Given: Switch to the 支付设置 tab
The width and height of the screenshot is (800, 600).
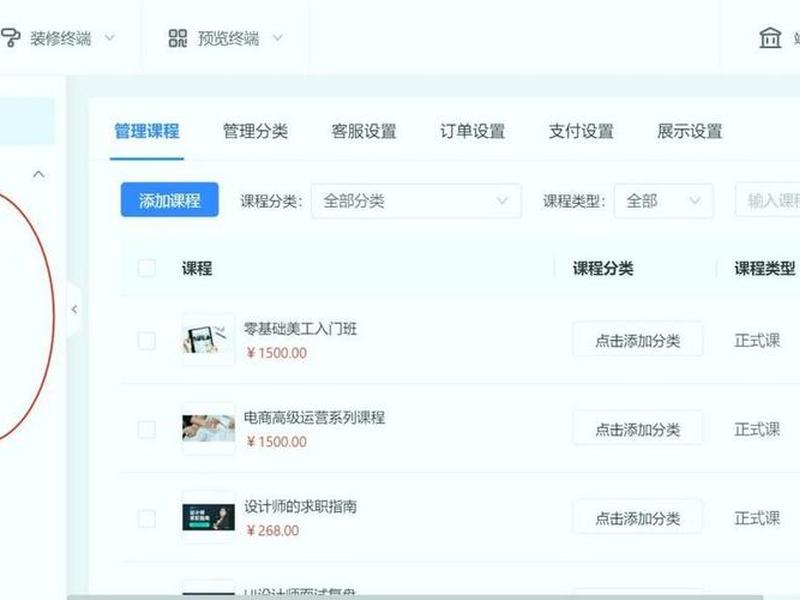Looking at the screenshot, I should click(581, 132).
